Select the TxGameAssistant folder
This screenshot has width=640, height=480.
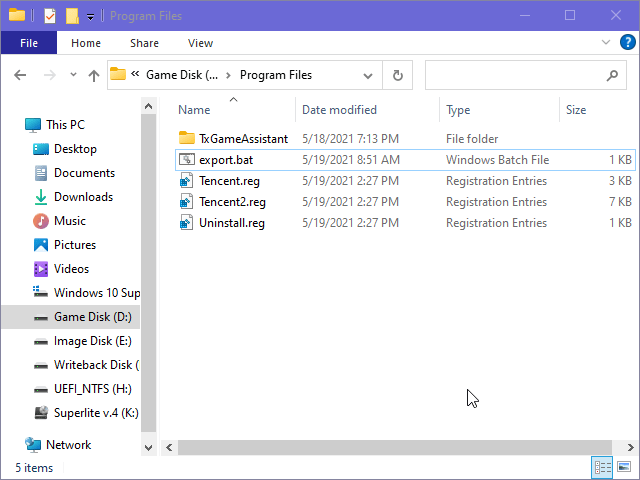pos(243,139)
